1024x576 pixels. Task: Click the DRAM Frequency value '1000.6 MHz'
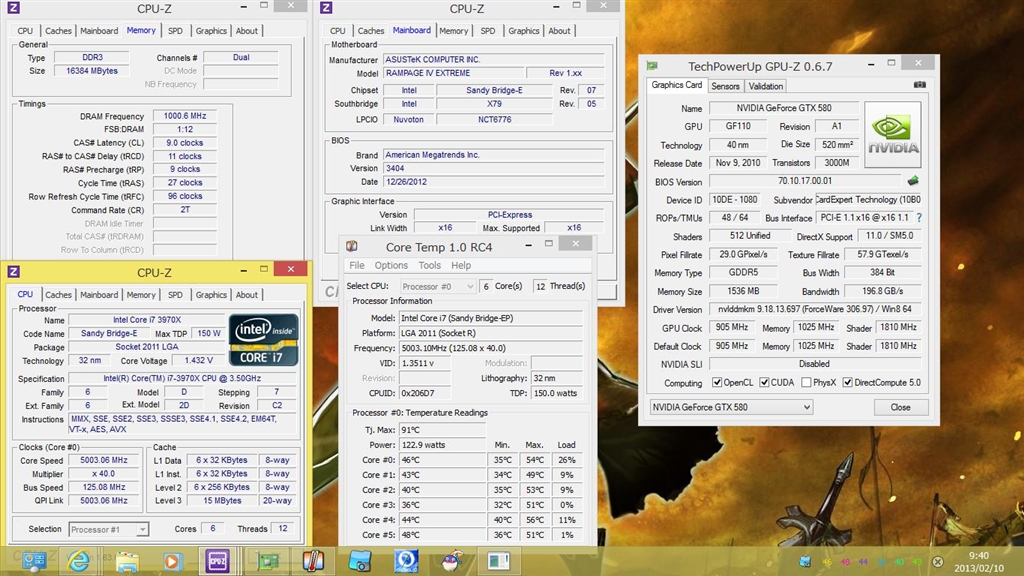[185, 116]
